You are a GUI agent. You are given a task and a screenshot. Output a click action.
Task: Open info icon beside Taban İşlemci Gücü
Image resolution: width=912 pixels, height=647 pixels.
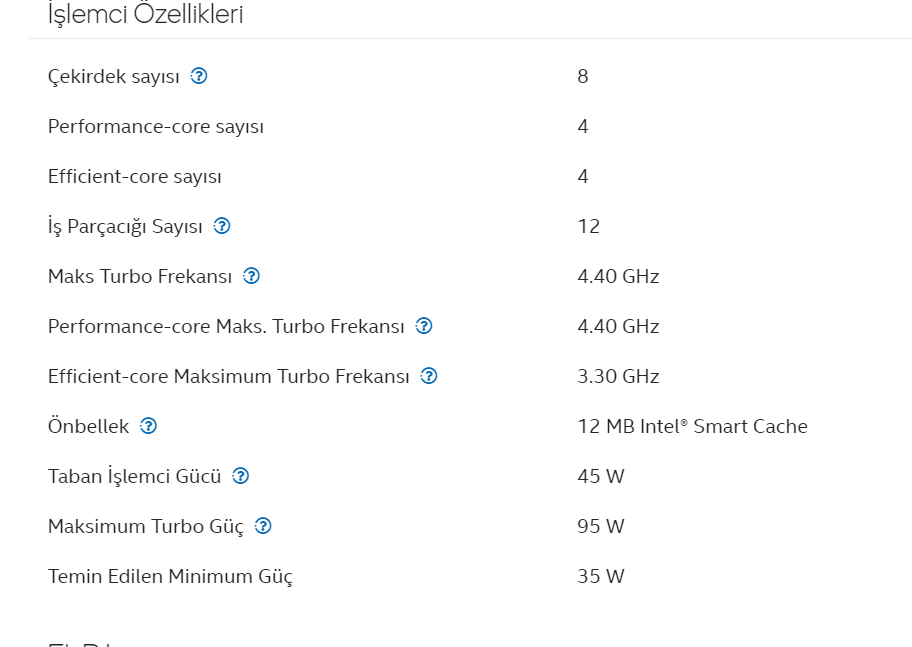click(x=240, y=476)
